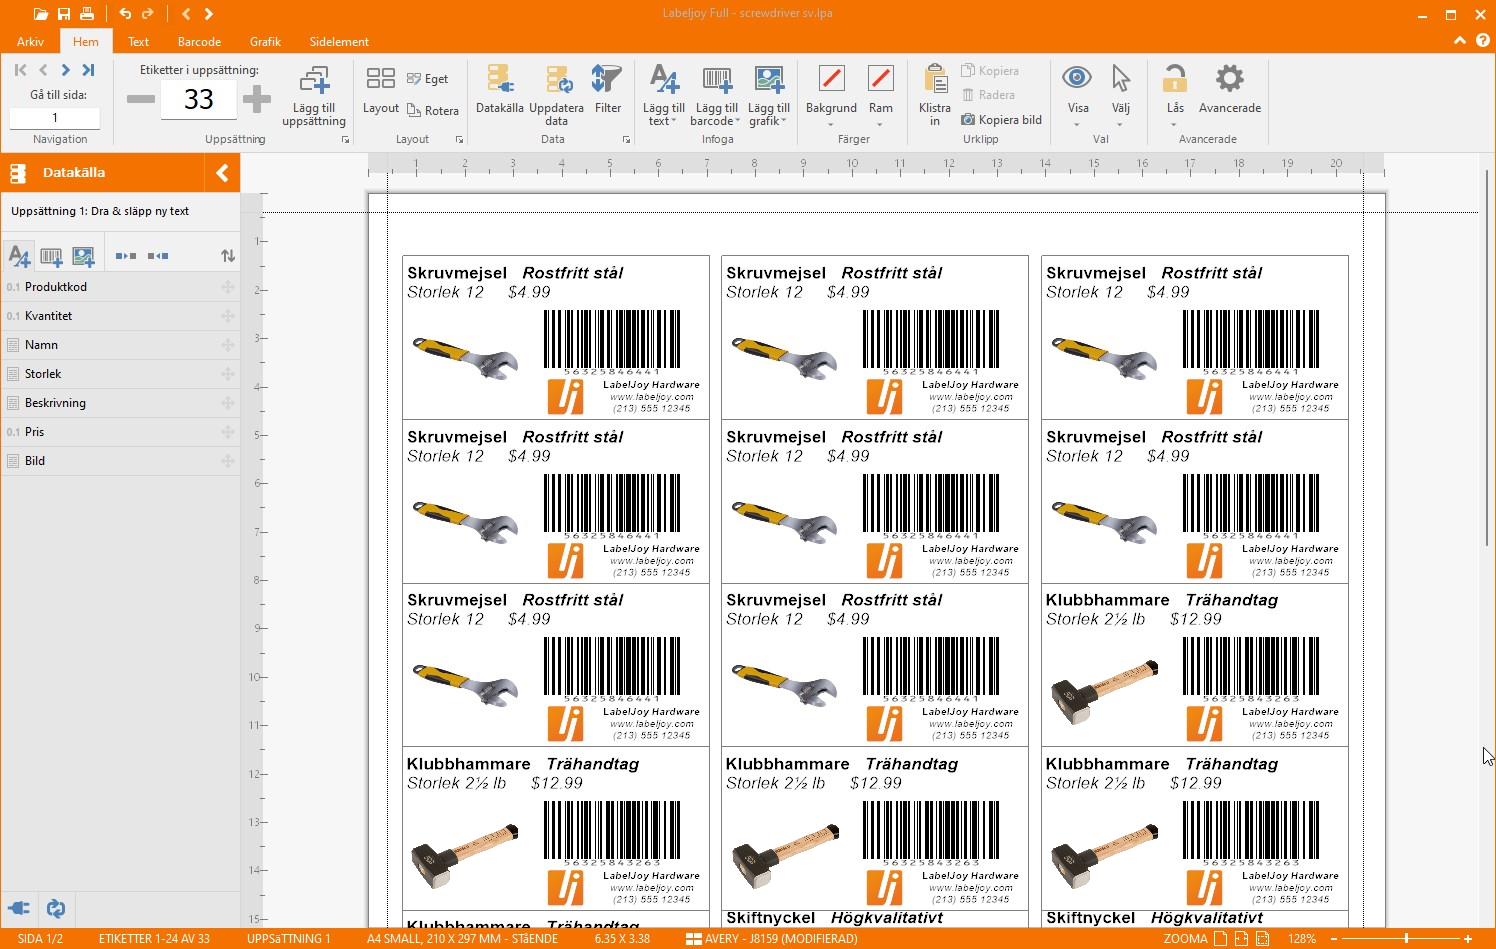Open Lägg till grafik dropdown
The image size is (1496, 949).
pyautogui.click(x=768, y=96)
